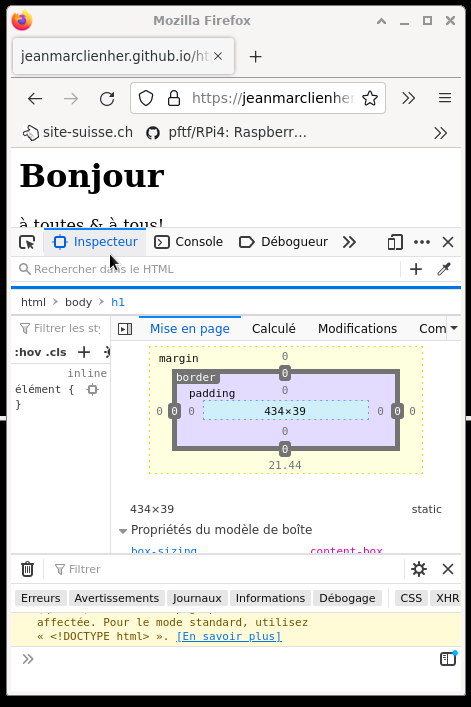Select html in the breadcrumb
The image size is (471, 707).
(x=33, y=302)
